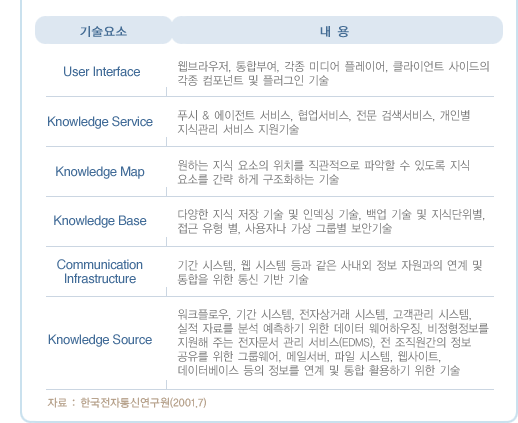518x423 pixels.
Task: Click the 통합을 위한 통신 기반 기술 line
Action: click(243, 279)
